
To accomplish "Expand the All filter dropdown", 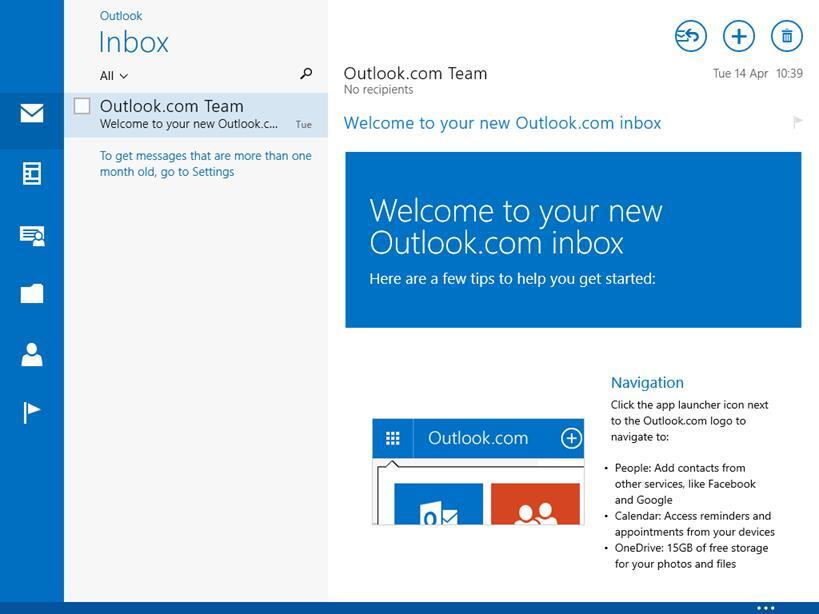I will pyautogui.click(x=114, y=76).
